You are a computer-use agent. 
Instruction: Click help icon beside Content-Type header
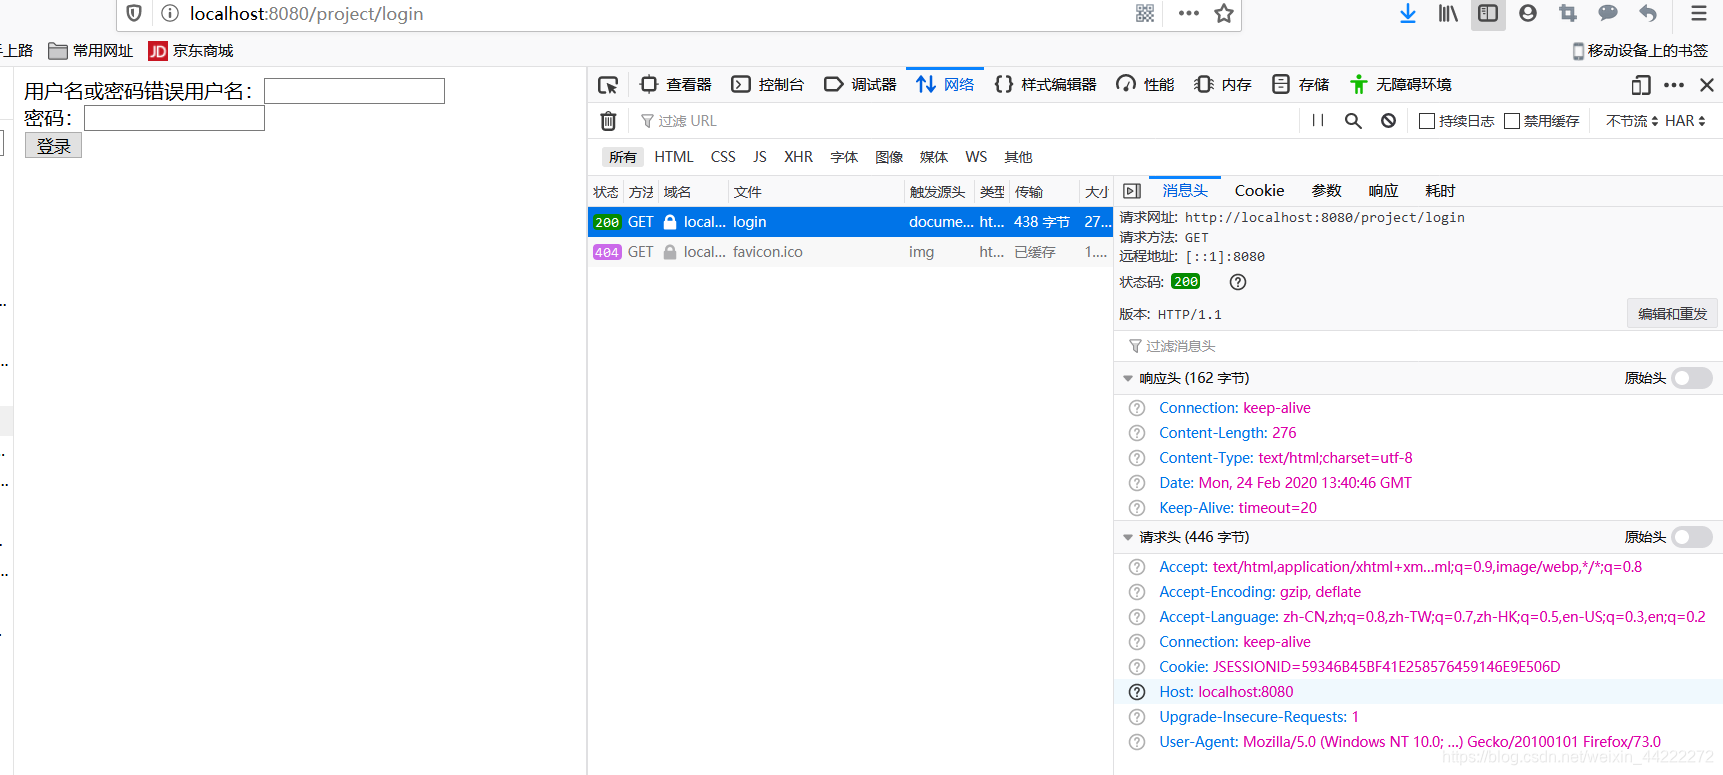coord(1137,458)
